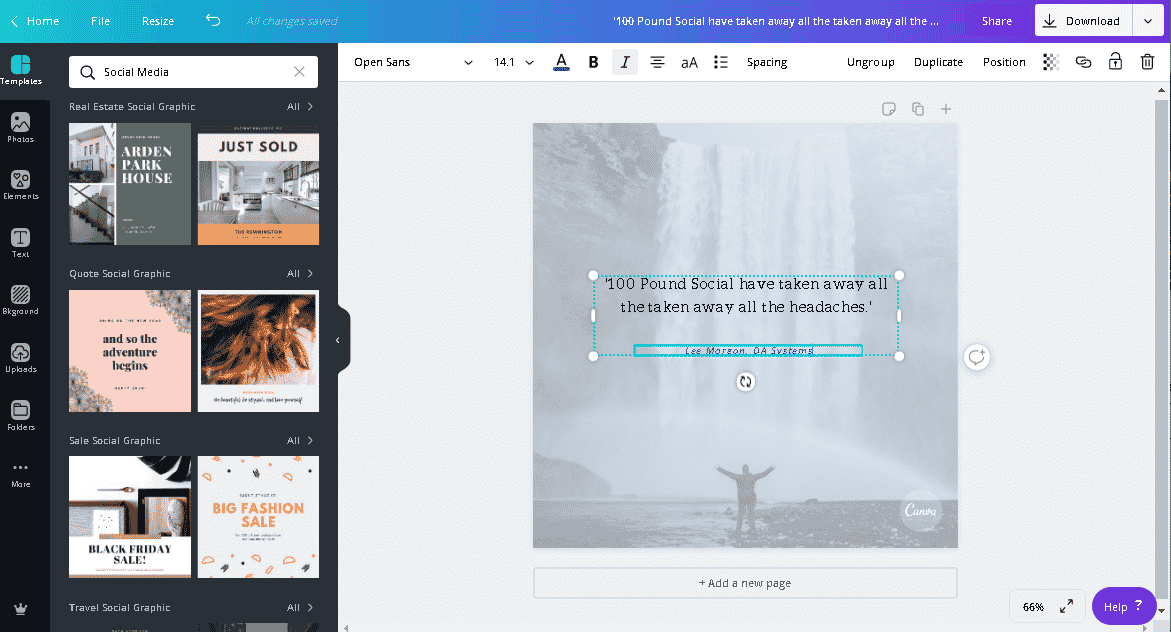
Task: Toggle bold text formatting
Action: [x=593, y=62]
